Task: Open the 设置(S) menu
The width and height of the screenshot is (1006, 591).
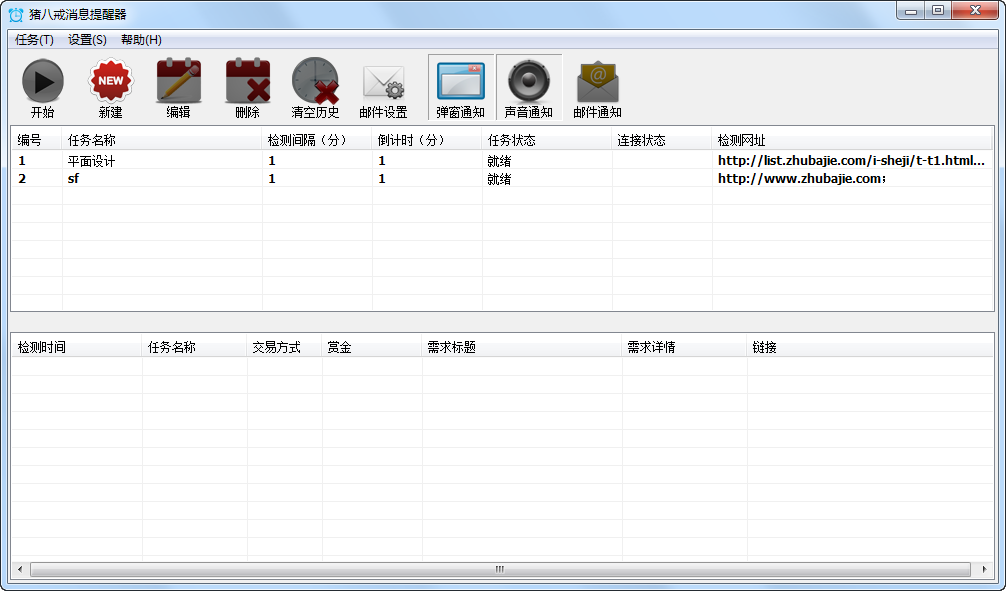Action: (x=87, y=40)
